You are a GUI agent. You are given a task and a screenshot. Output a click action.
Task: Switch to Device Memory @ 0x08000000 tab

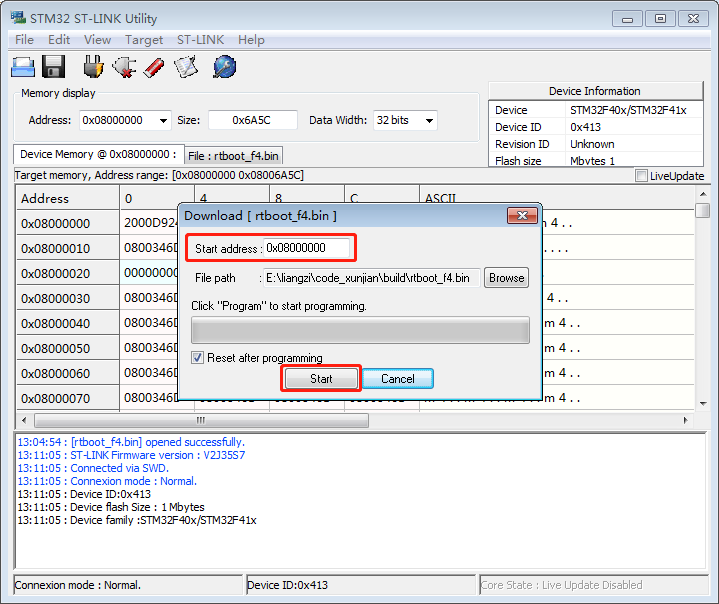point(99,155)
